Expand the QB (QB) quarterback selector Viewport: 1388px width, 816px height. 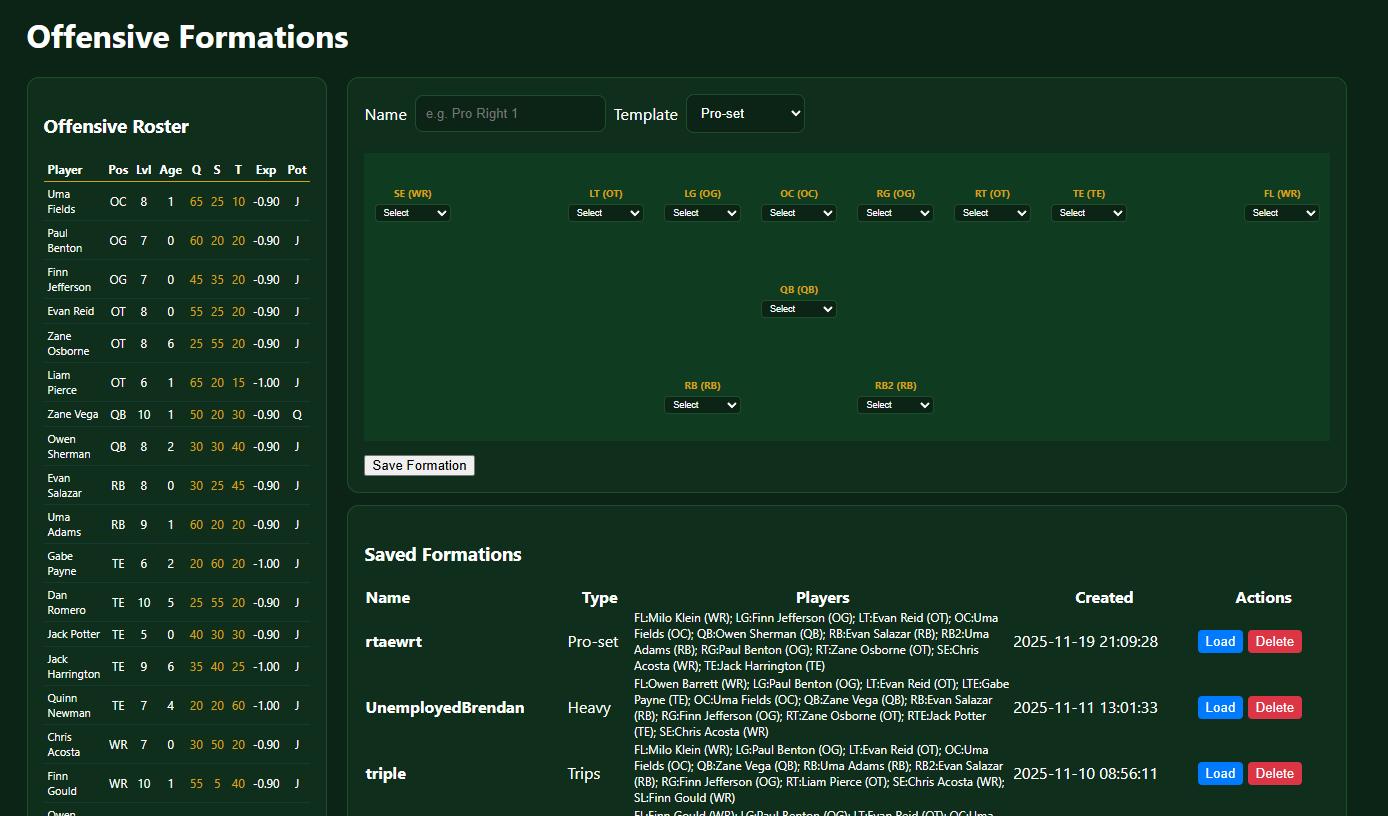click(x=799, y=309)
